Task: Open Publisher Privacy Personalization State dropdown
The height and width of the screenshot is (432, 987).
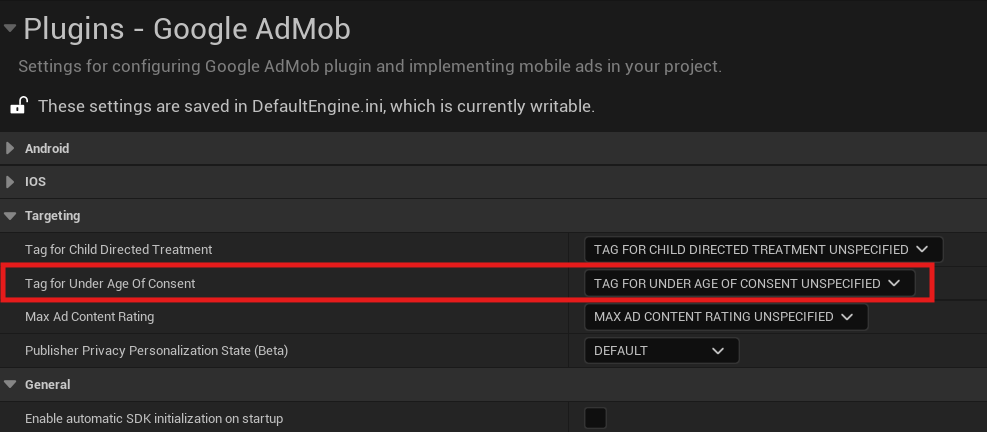Action: point(661,351)
